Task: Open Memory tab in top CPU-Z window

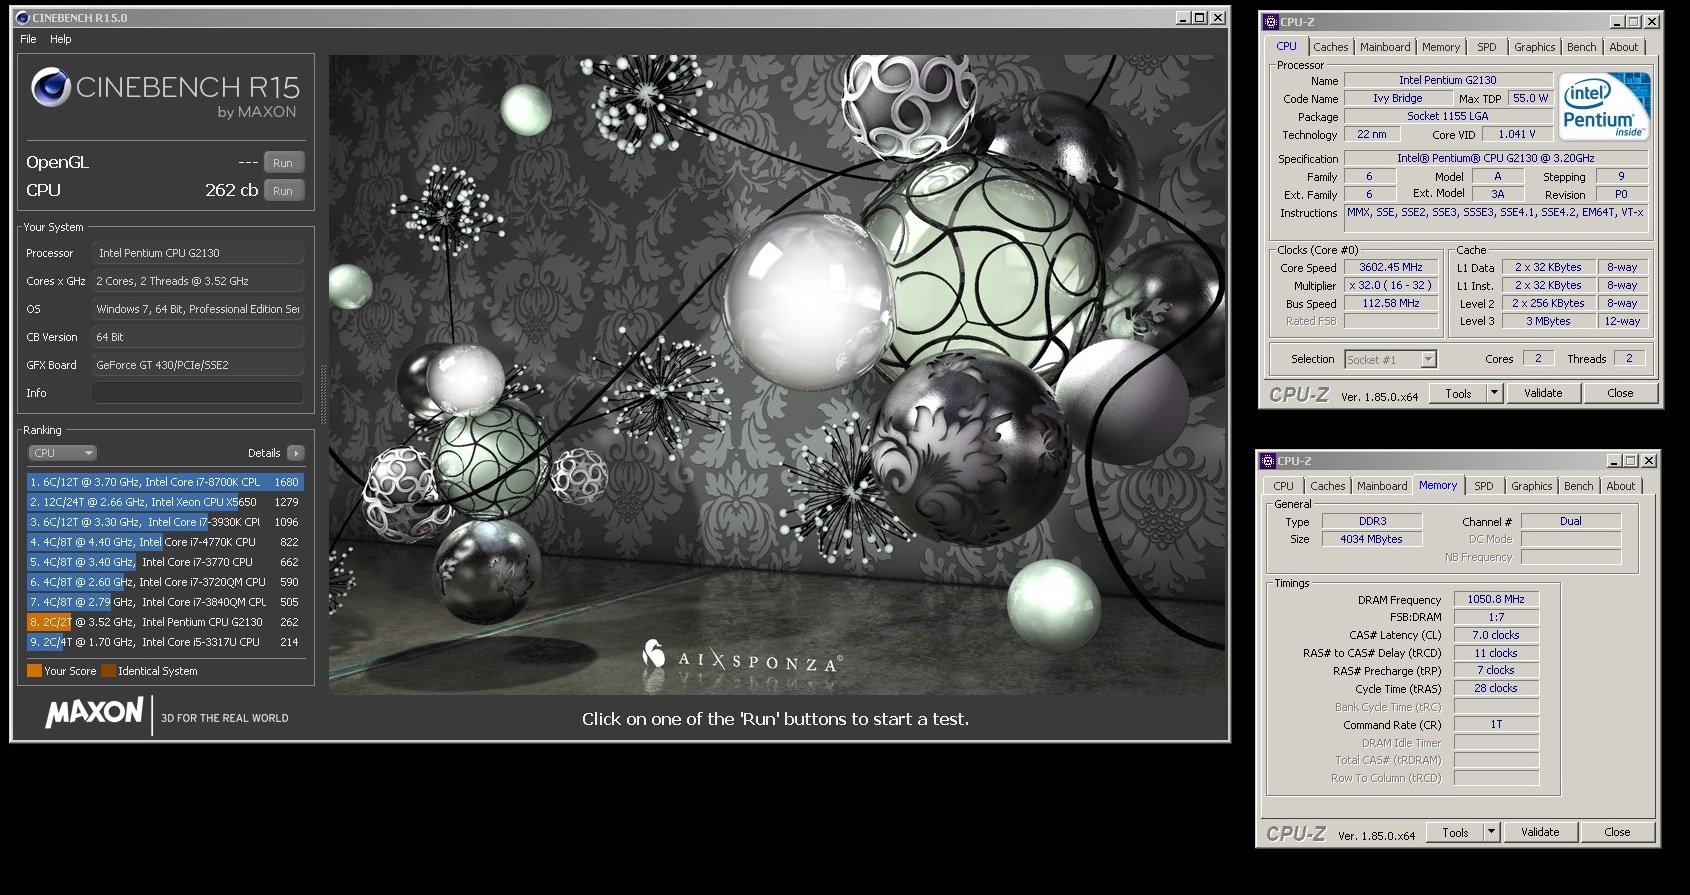Action: (x=1441, y=47)
